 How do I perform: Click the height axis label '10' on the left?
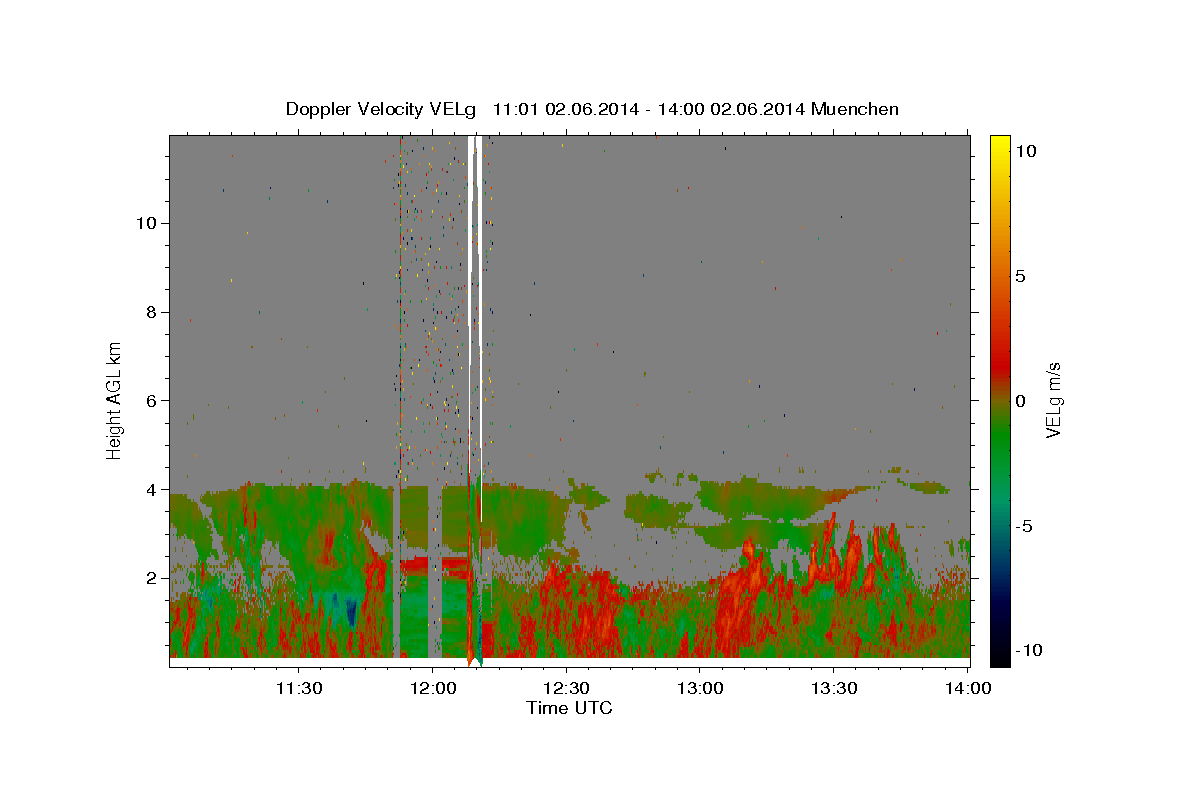point(145,222)
